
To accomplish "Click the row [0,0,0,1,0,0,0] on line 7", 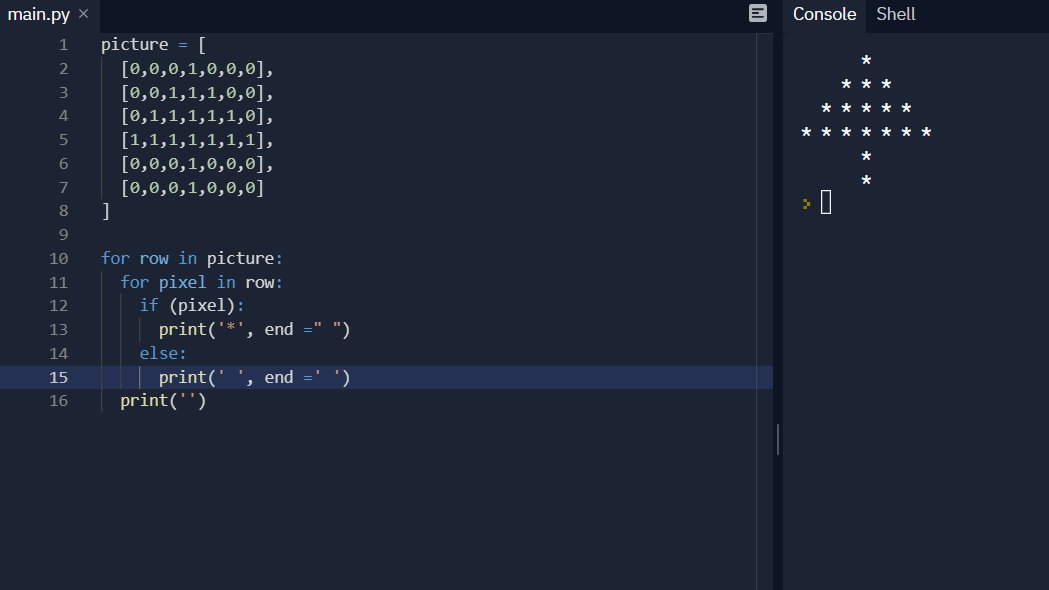I will tap(193, 187).
